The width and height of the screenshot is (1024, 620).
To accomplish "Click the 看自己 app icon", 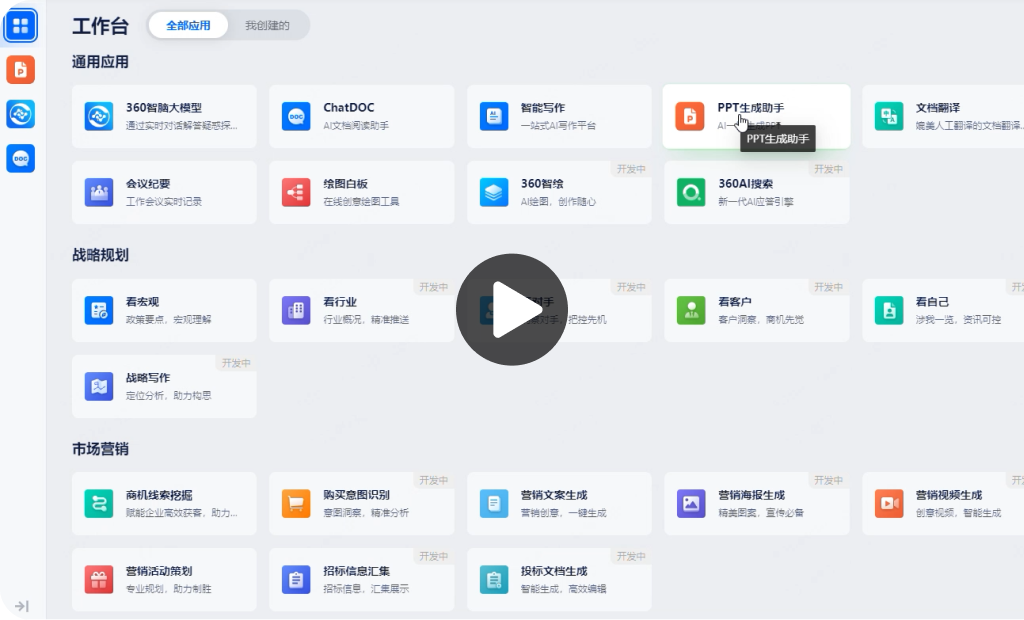I will tap(889, 310).
